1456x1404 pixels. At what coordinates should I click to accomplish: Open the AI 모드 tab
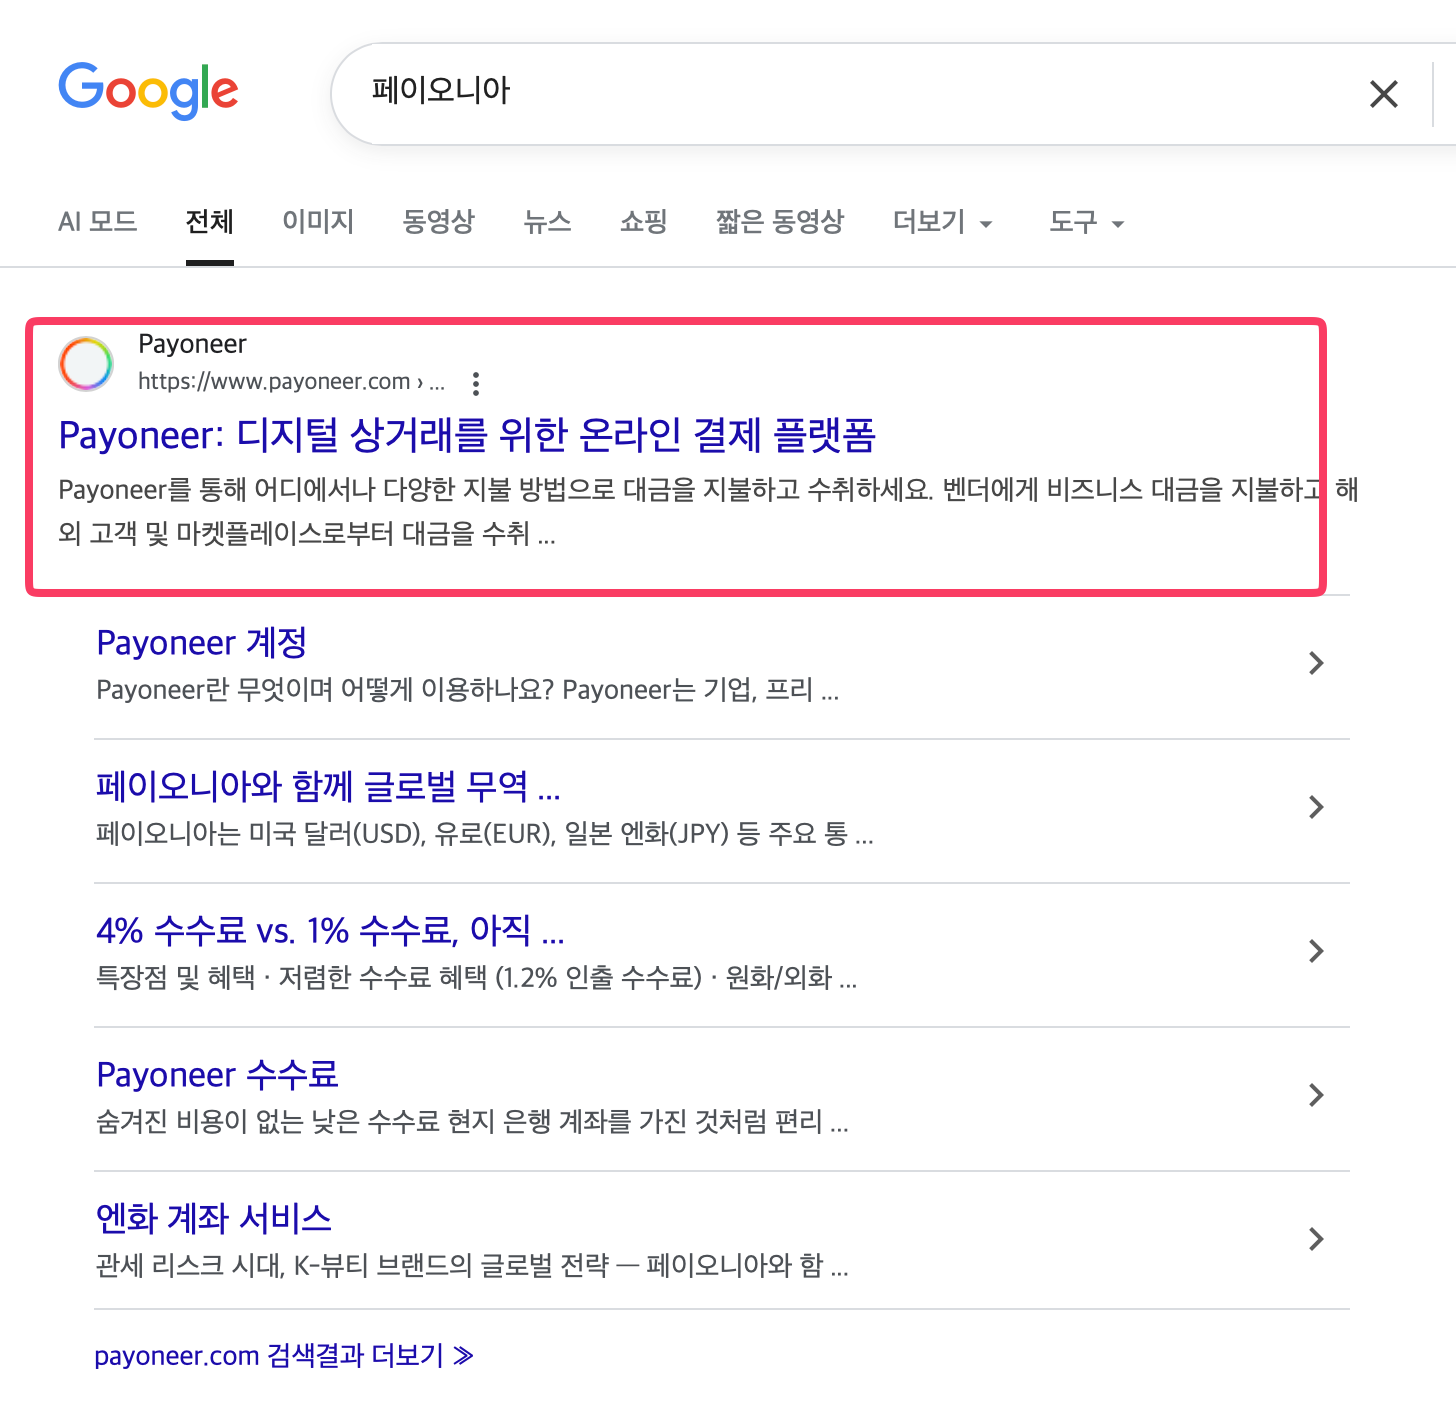pyautogui.click(x=97, y=221)
